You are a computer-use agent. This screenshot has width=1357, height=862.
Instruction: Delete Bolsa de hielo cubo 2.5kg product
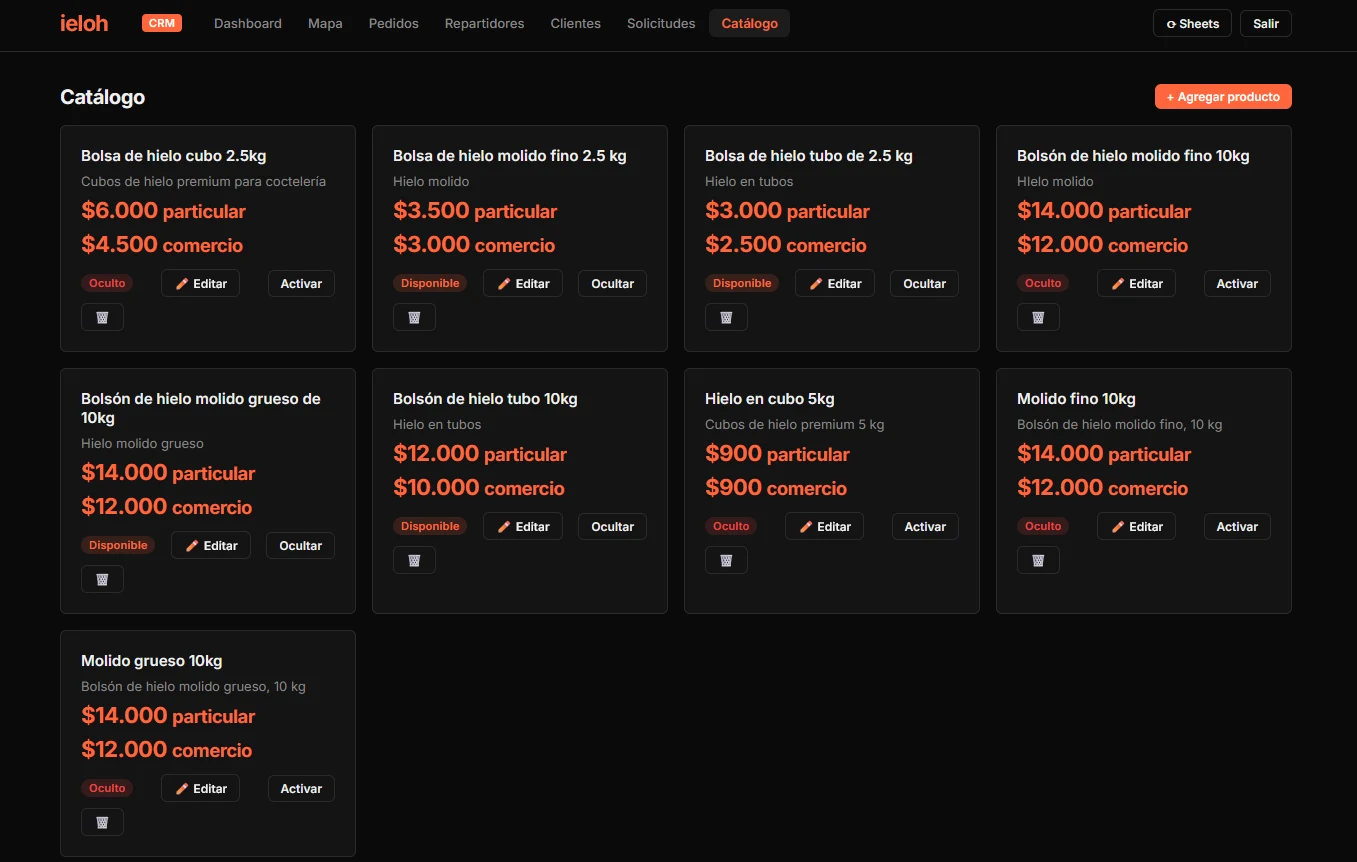102,317
